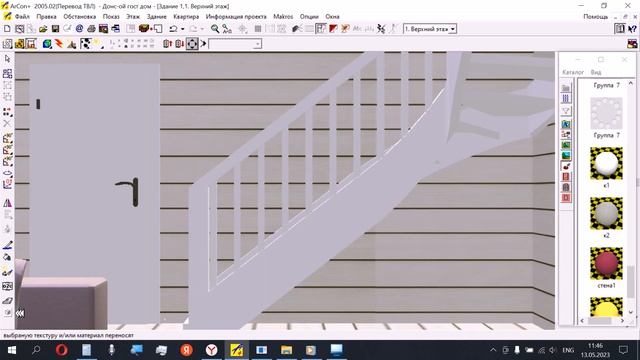Pick the yellow material swatch at catalog bottom
This screenshot has height=360, width=640.
pyautogui.click(x=606, y=307)
